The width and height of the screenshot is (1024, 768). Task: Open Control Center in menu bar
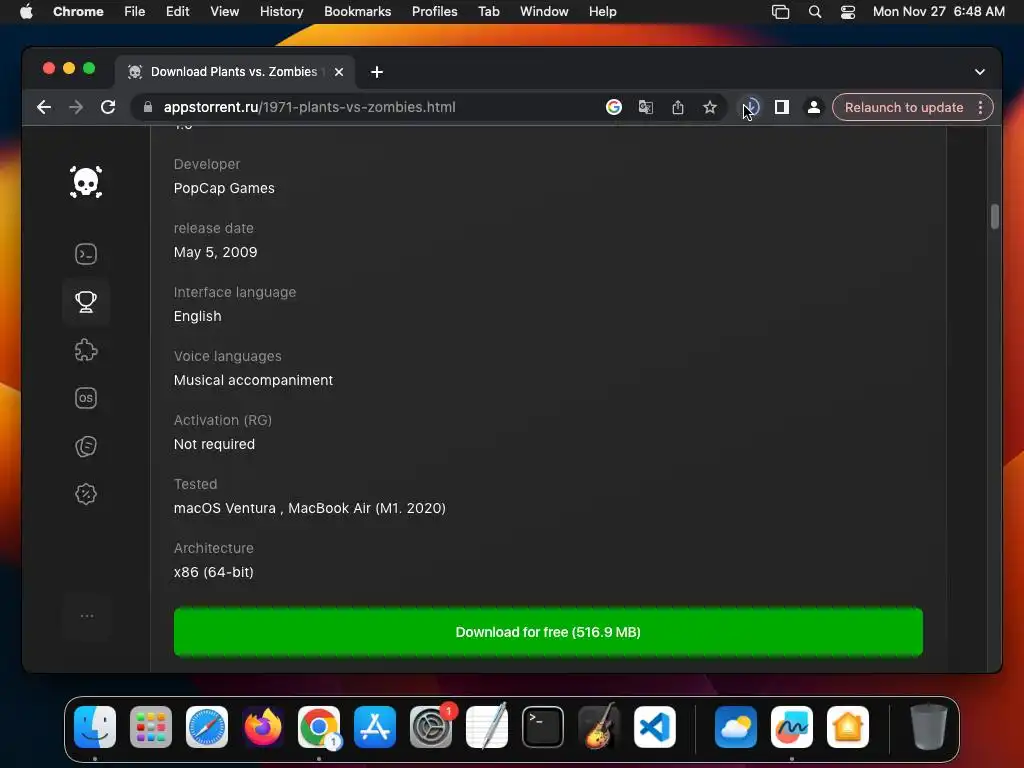848,12
